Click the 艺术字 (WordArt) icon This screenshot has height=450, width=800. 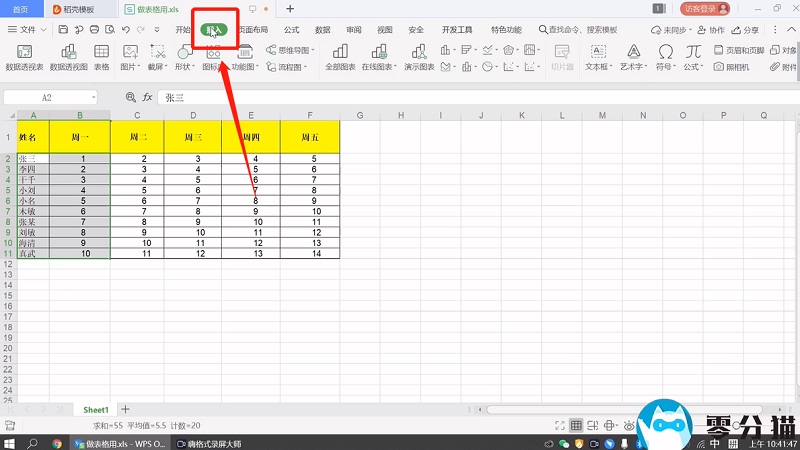632,56
